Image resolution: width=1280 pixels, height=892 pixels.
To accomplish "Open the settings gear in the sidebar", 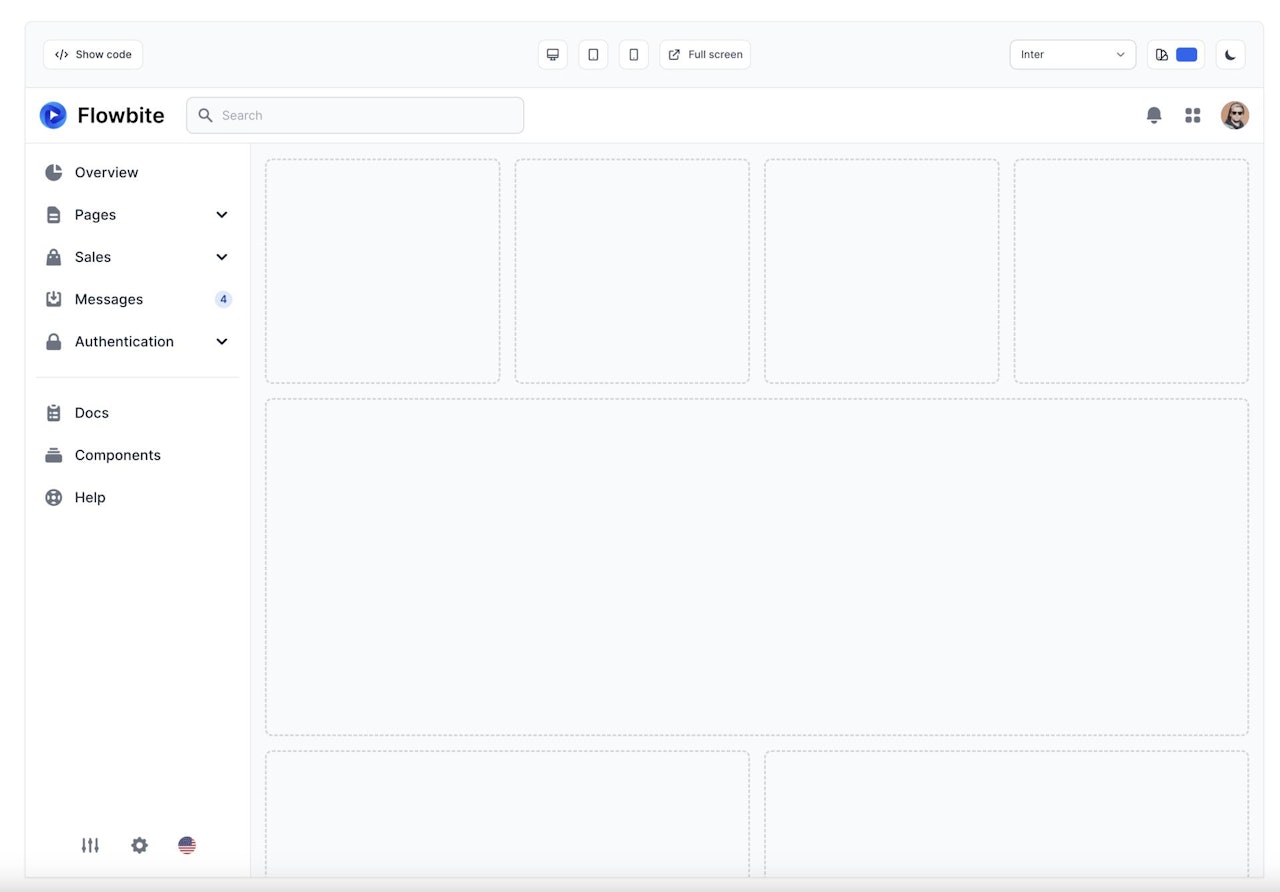I will pos(139,845).
